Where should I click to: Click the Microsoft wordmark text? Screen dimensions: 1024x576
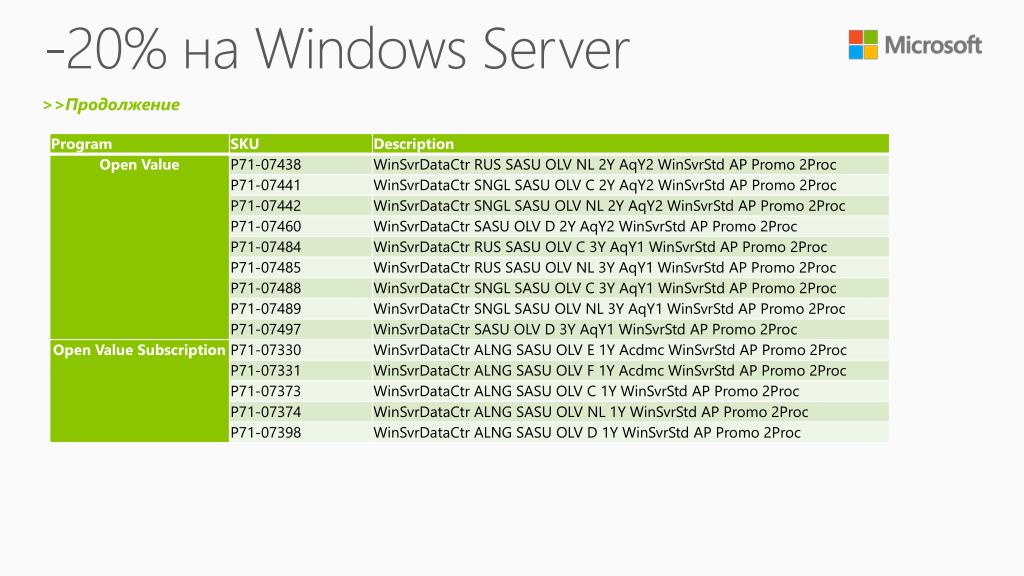tap(933, 45)
